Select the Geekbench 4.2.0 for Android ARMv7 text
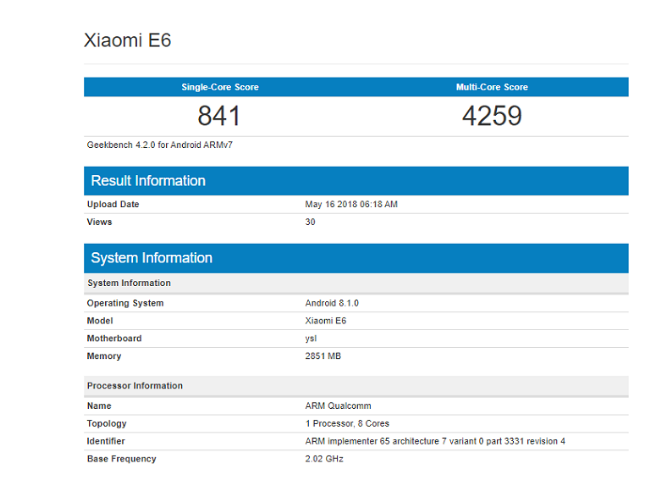 160,145
